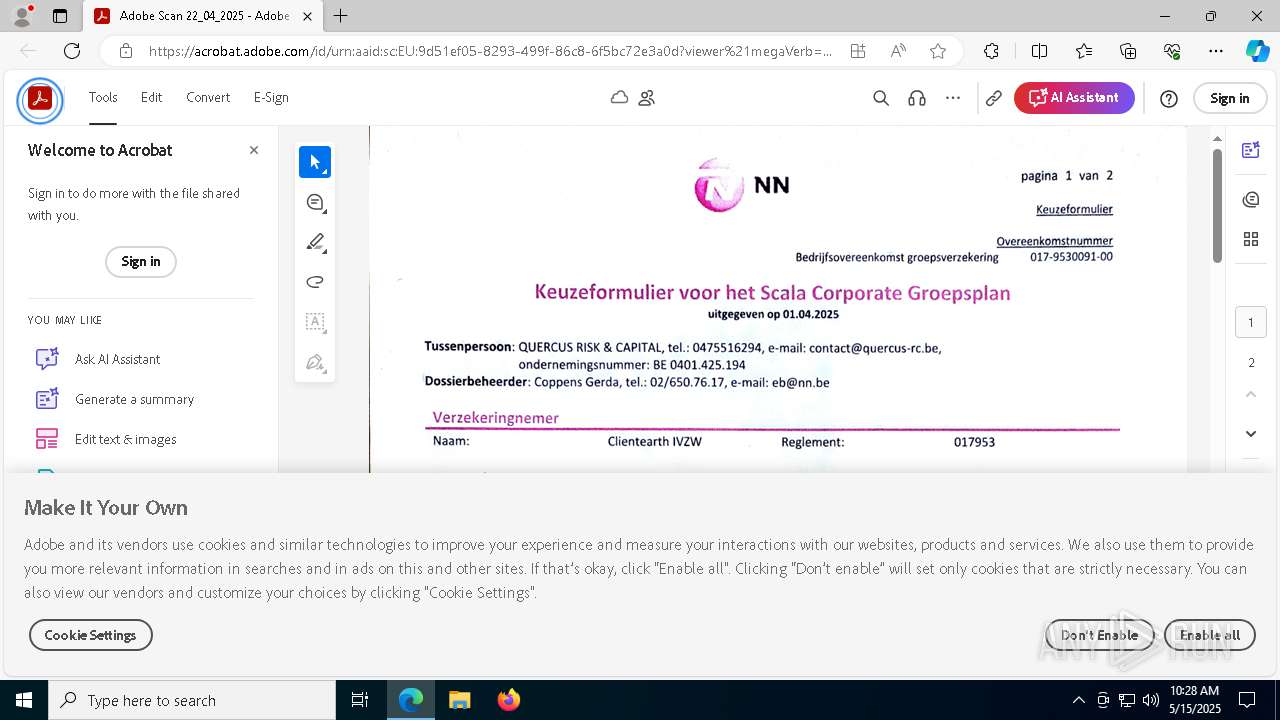Open Cookie Settings
Screen dimensions: 1280x720
(x=90, y=635)
